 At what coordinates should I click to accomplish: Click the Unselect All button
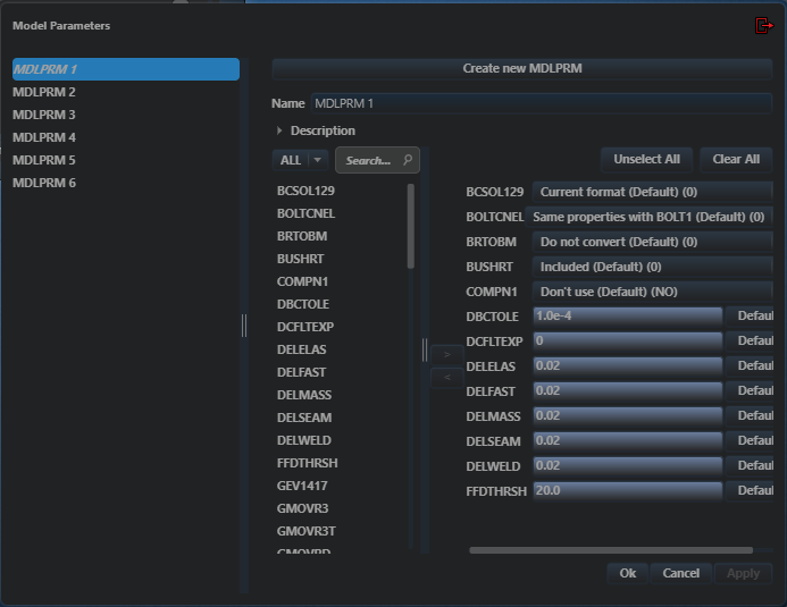click(x=646, y=159)
